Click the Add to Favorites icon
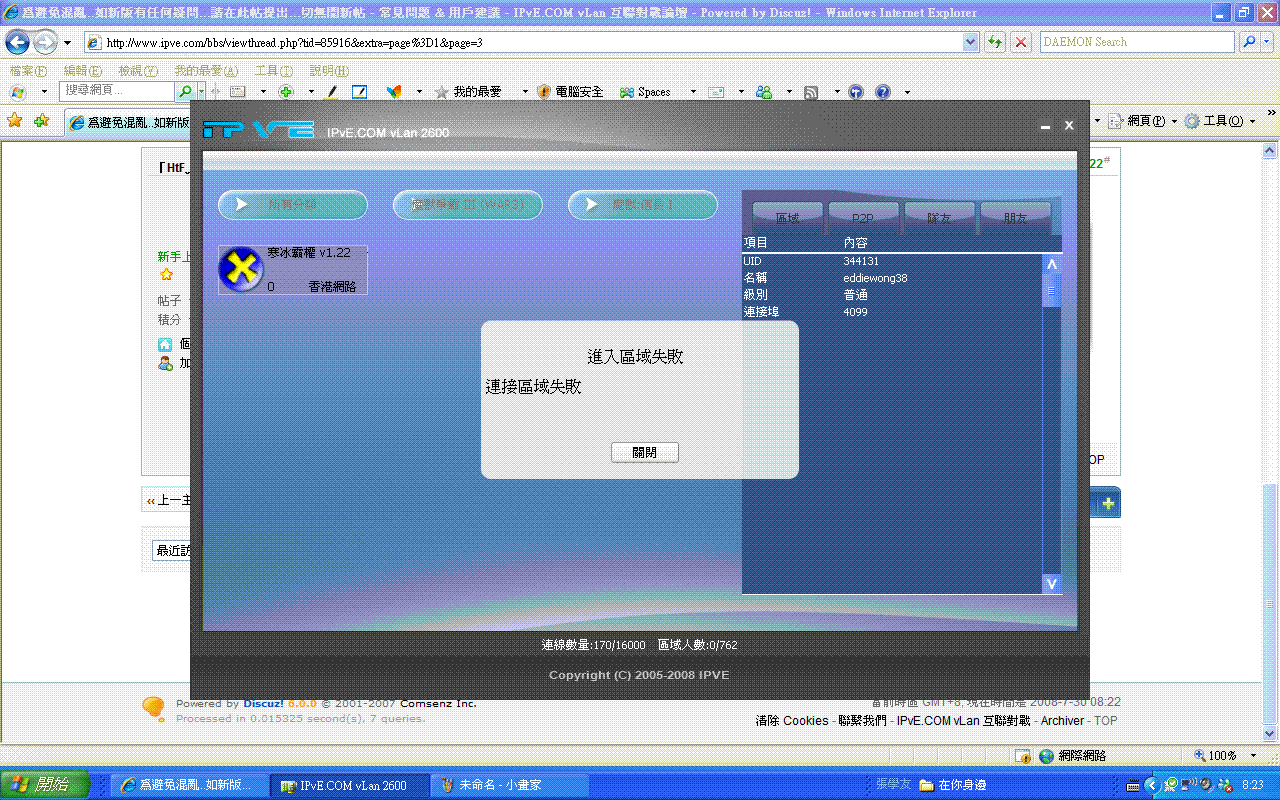Viewport: 1280px width, 800px height. (x=41, y=121)
